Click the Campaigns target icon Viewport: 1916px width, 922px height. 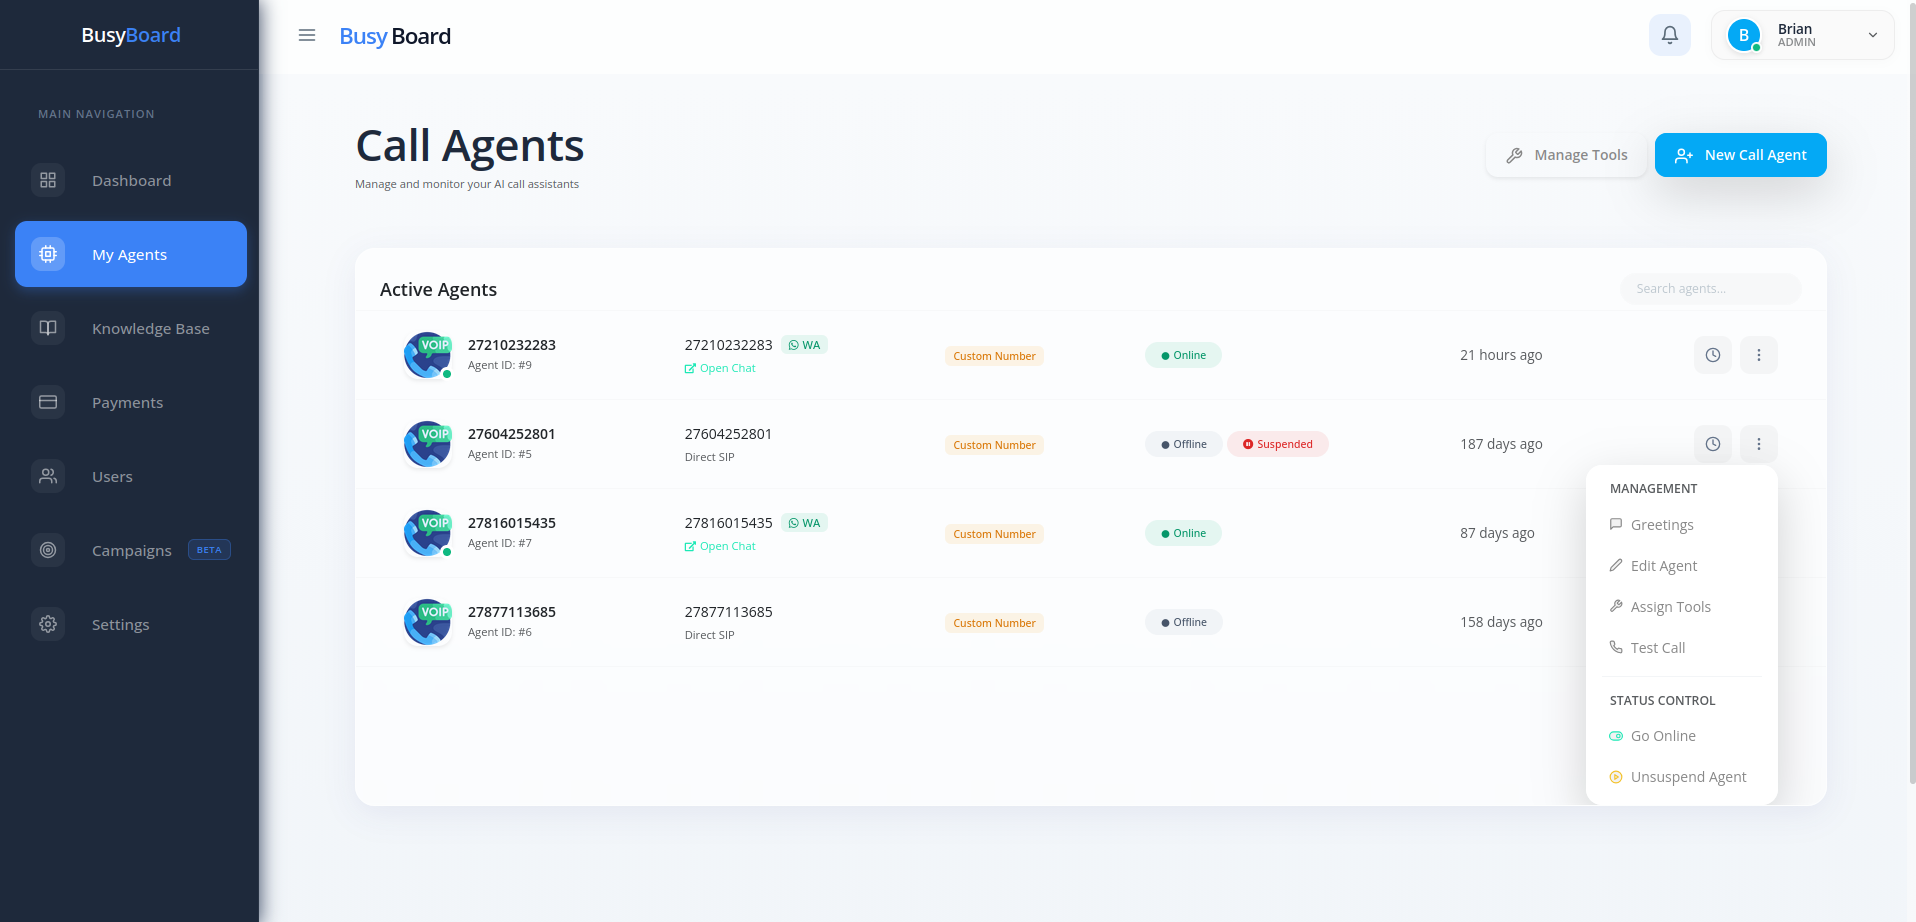tap(47, 550)
